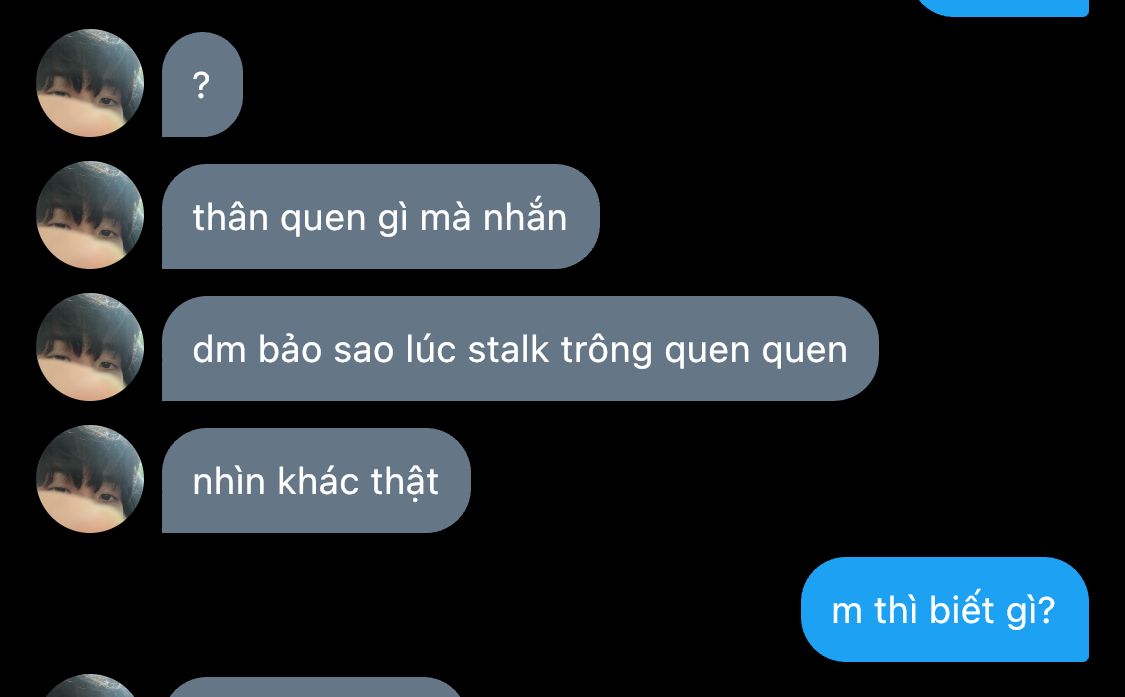1125x697 pixels.
Task: Select the "dm bảo sao lúc stalk trông quen quen" bubble
Action: point(520,349)
